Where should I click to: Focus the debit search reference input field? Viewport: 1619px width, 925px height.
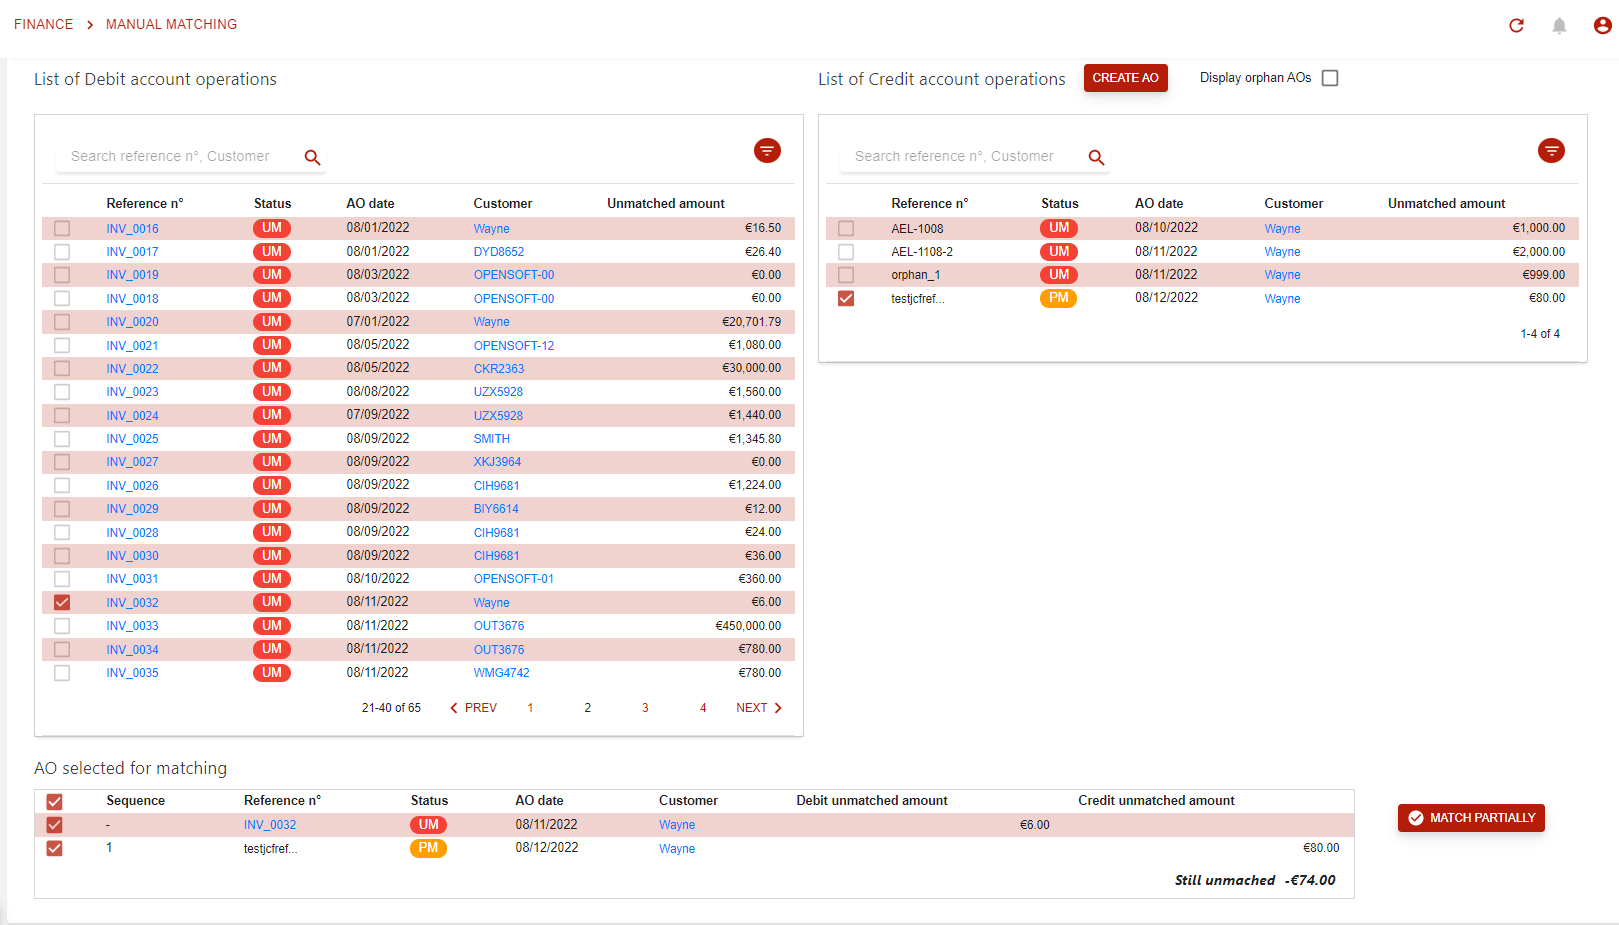(180, 156)
